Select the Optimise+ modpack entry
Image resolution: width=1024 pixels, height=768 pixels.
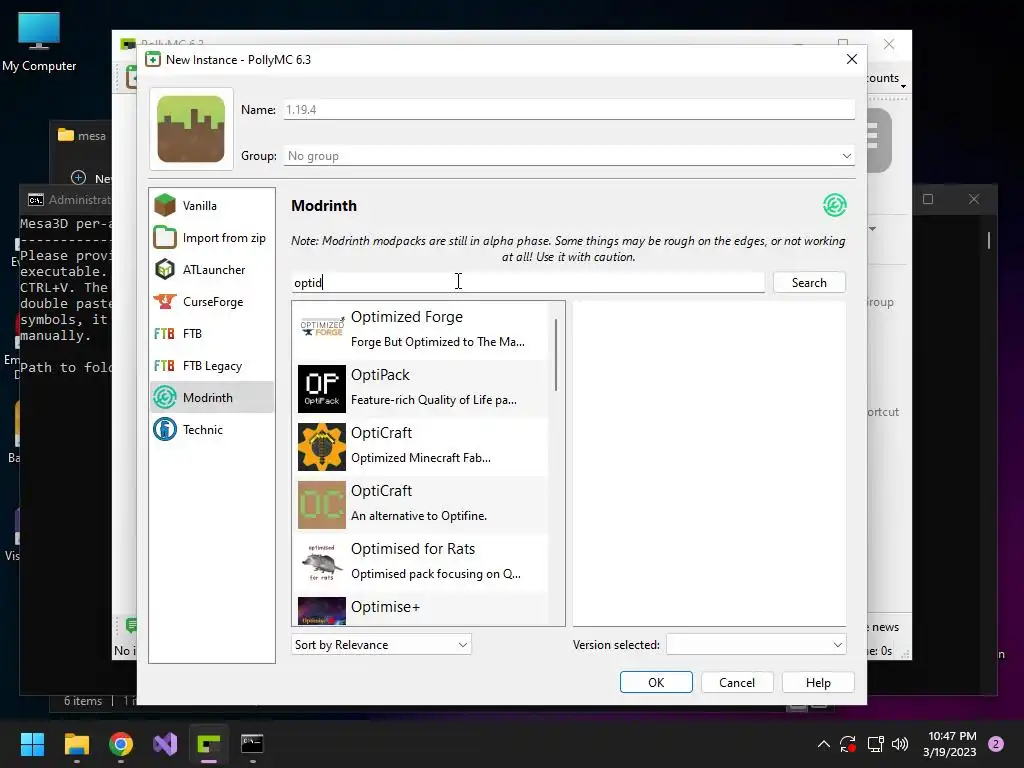click(421, 609)
